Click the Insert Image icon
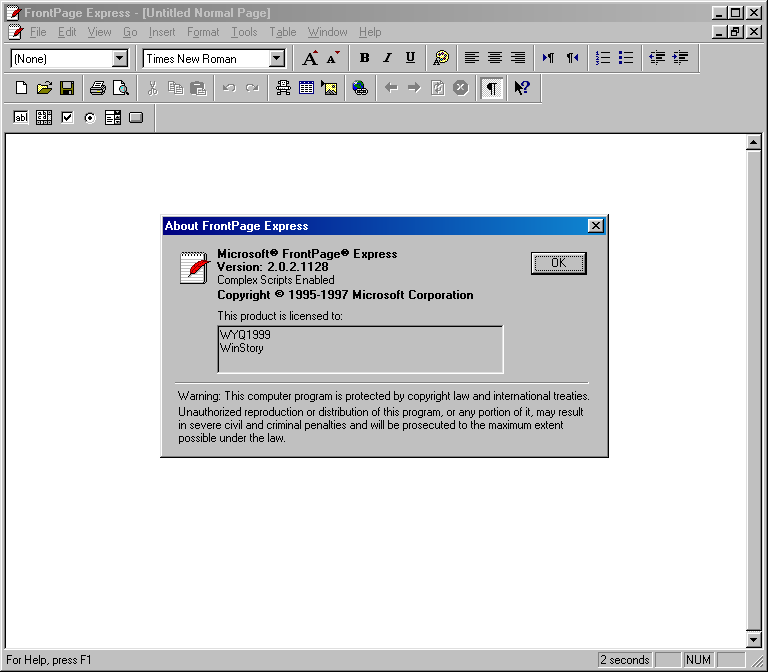The height and width of the screenshot is (672, 768). [329, 88]
